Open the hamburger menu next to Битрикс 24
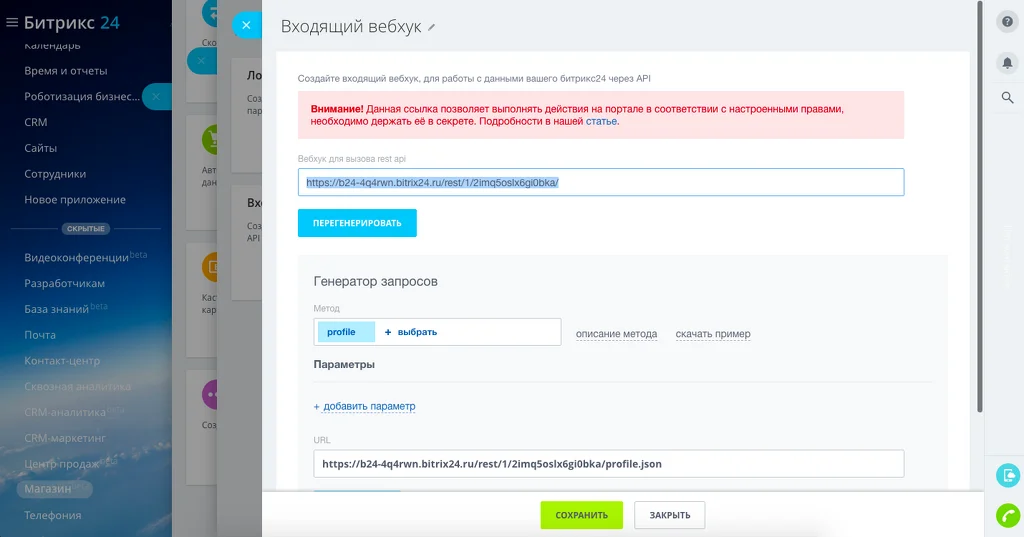 [x=12, y=23]
